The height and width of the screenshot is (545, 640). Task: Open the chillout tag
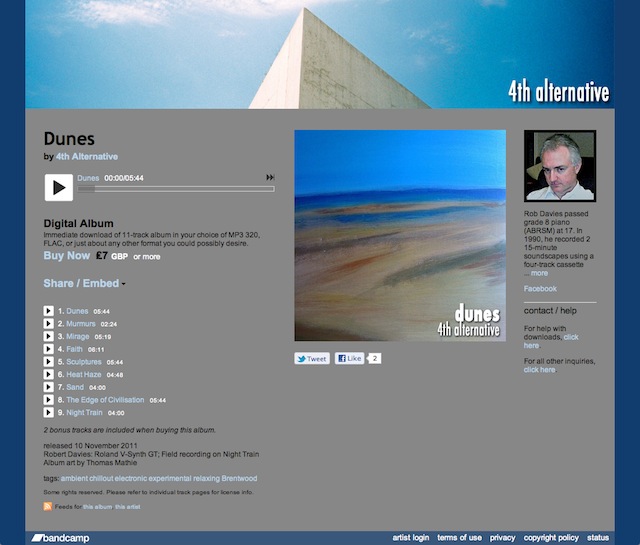click(101, 478)
